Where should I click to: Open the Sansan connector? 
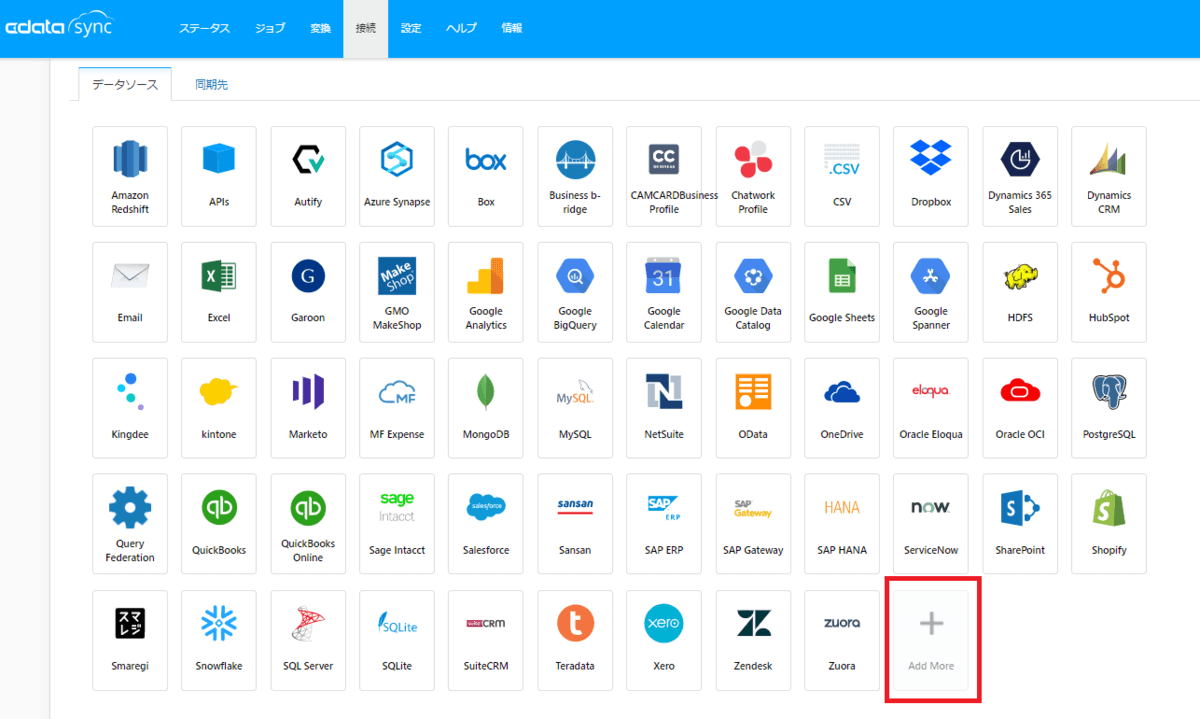[575, 524]
